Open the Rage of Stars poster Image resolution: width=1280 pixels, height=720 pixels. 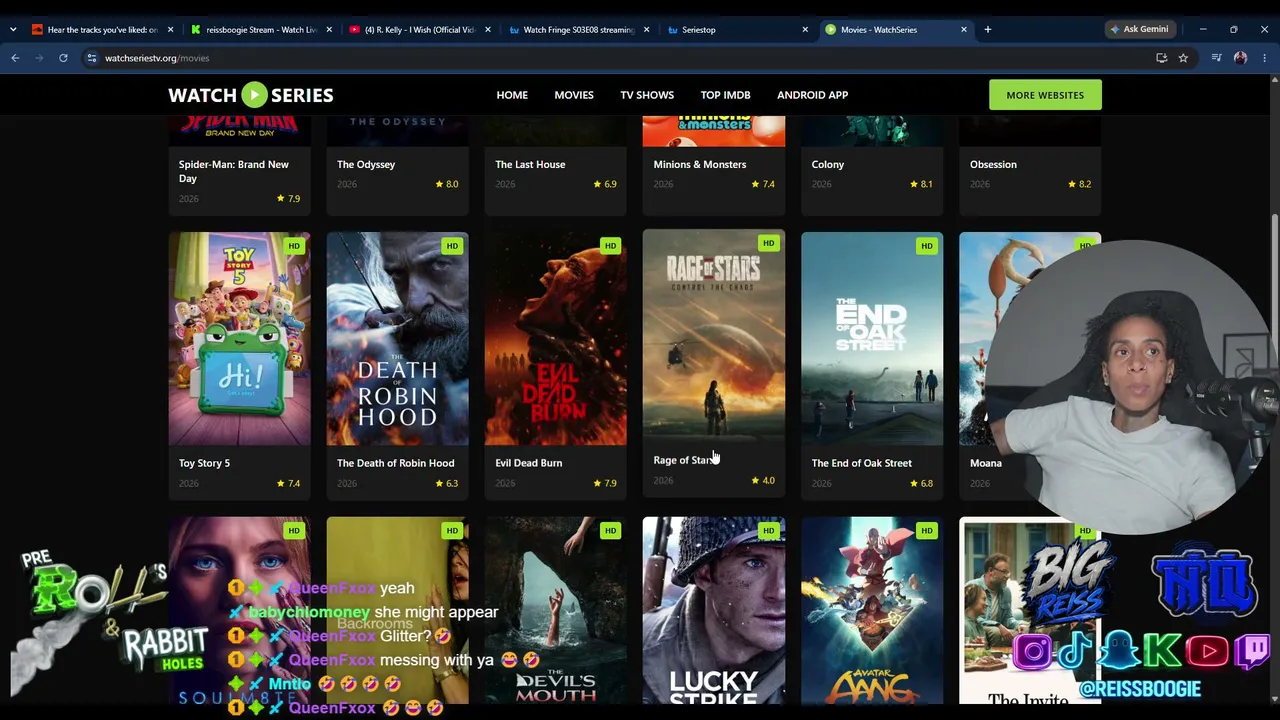[x=714, y=336]
